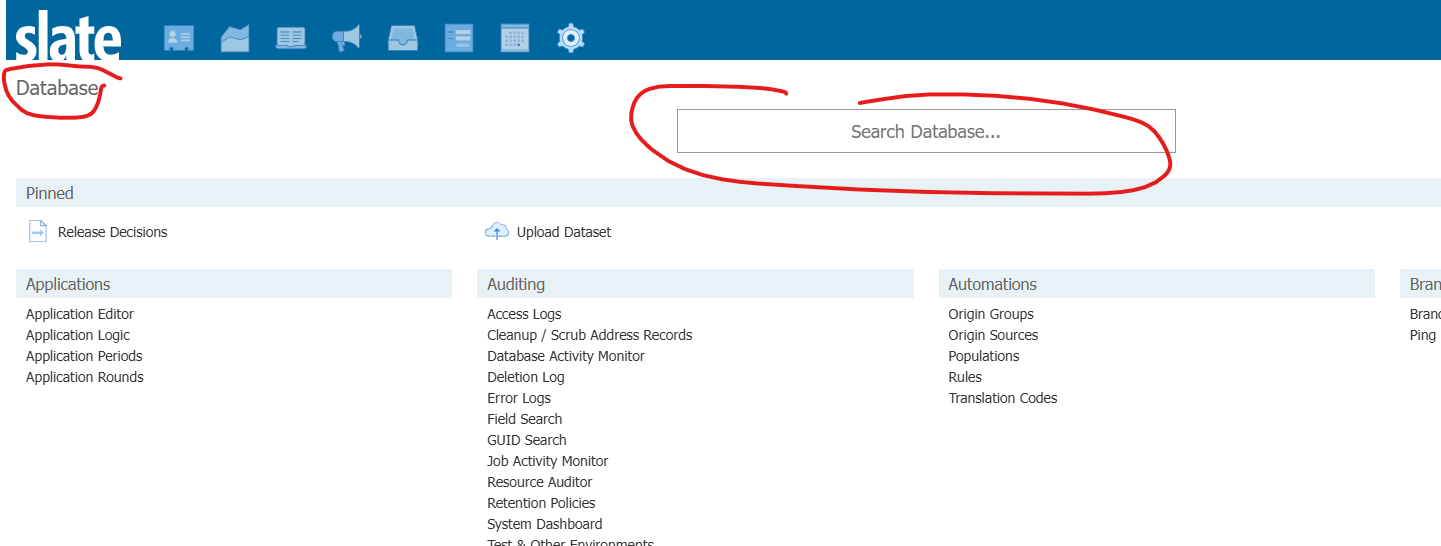Viewport: 1441px width, 546px height.
Task: Open the pinned Release Decisions link
Action: (112, 232)
